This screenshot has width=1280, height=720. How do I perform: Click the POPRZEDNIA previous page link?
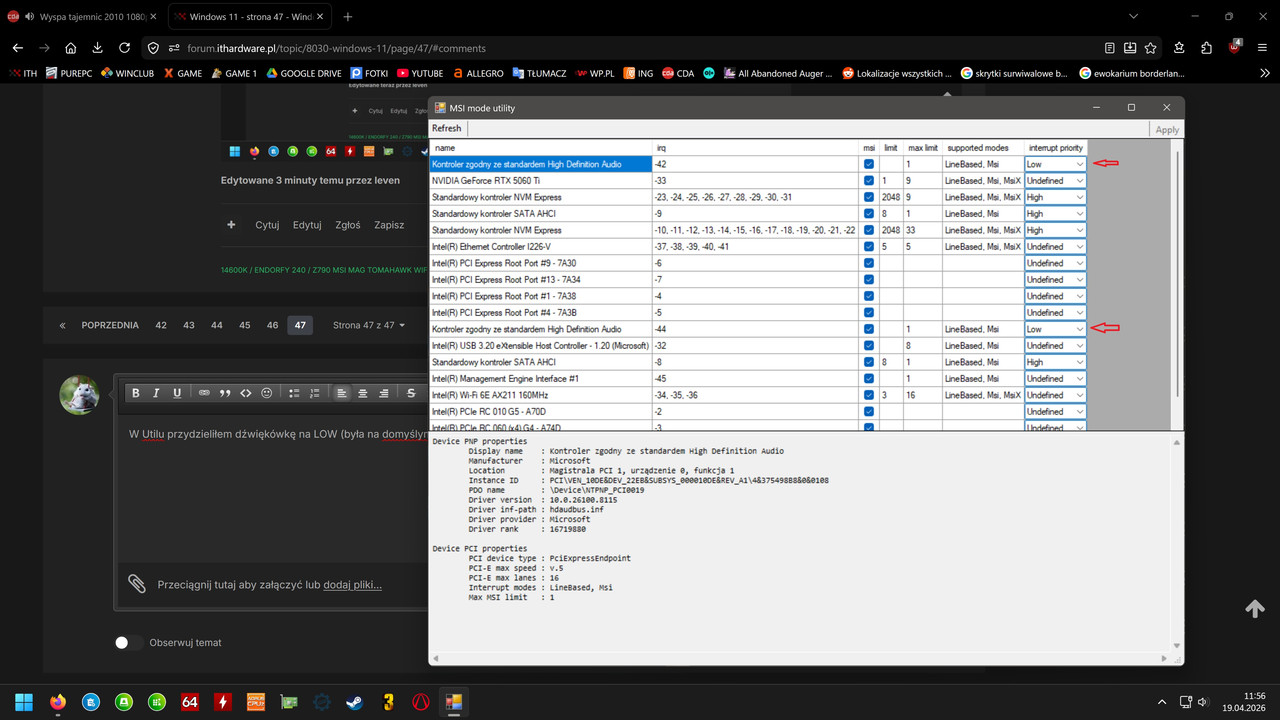pyautogui.click(x=110, y=325)
